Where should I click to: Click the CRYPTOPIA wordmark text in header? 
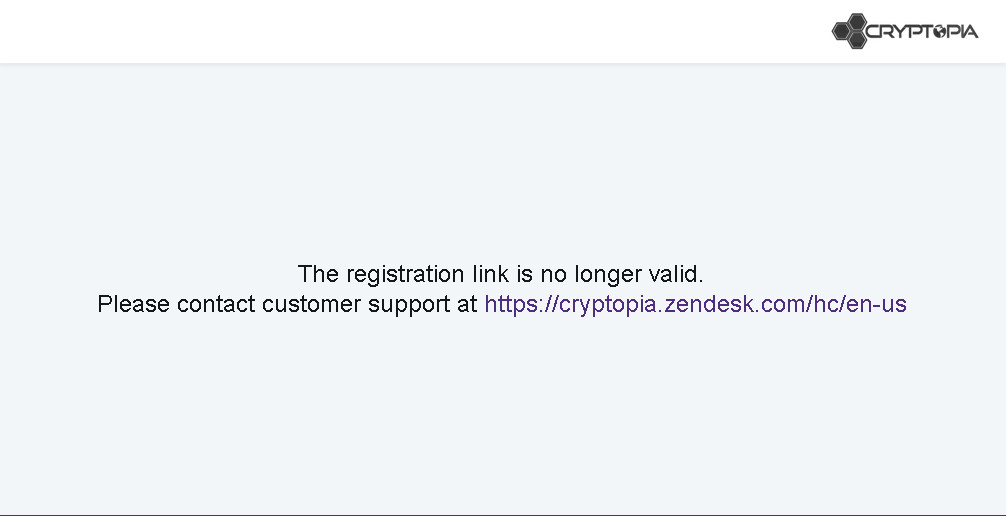click(x=922, y=31)
